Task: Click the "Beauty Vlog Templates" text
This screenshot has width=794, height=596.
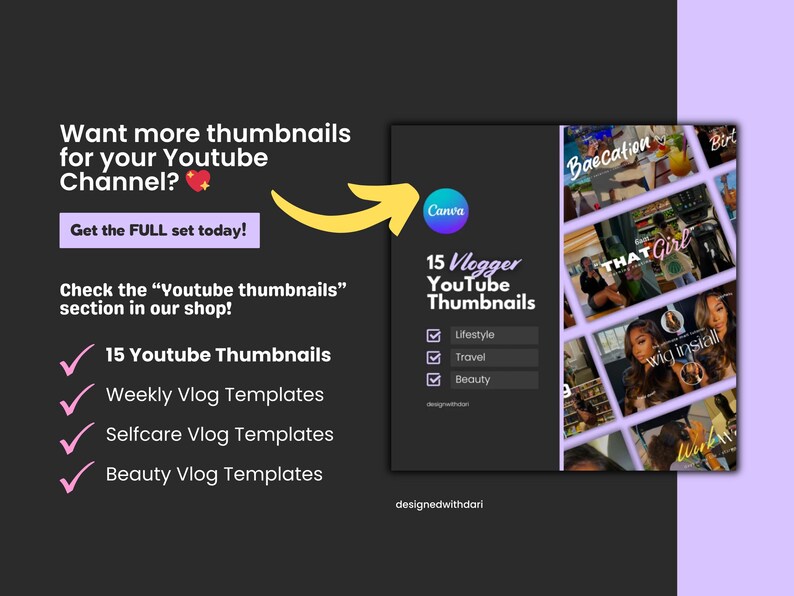Action: pyautogui.click(x=214, y=475)
